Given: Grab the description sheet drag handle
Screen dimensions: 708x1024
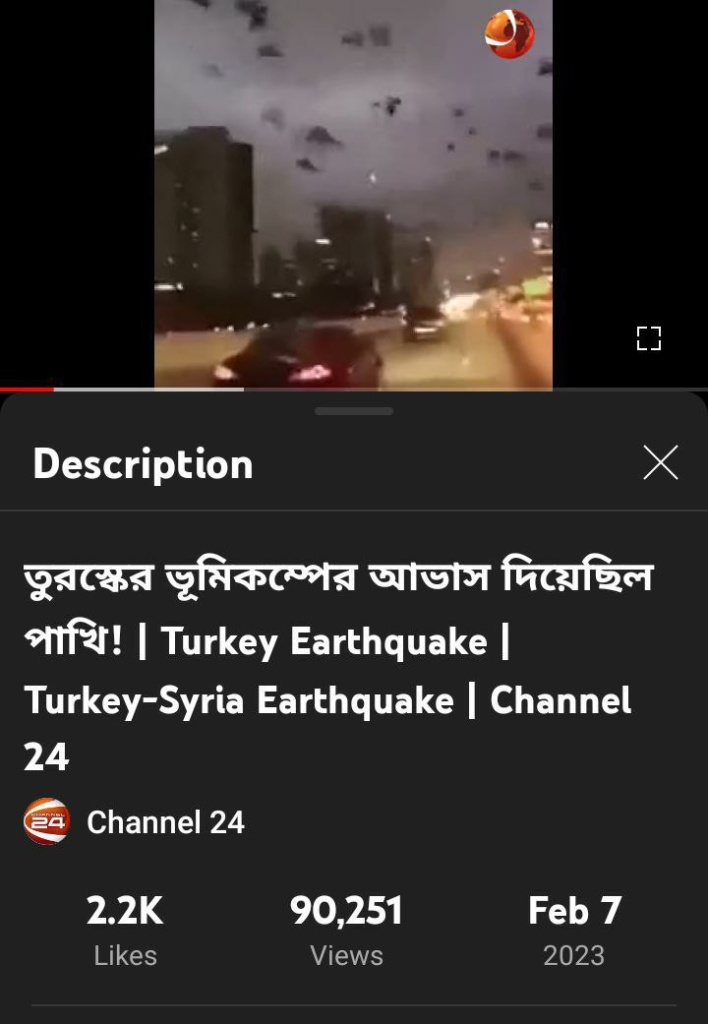Looking at the screenshot, I should [353, 411].
